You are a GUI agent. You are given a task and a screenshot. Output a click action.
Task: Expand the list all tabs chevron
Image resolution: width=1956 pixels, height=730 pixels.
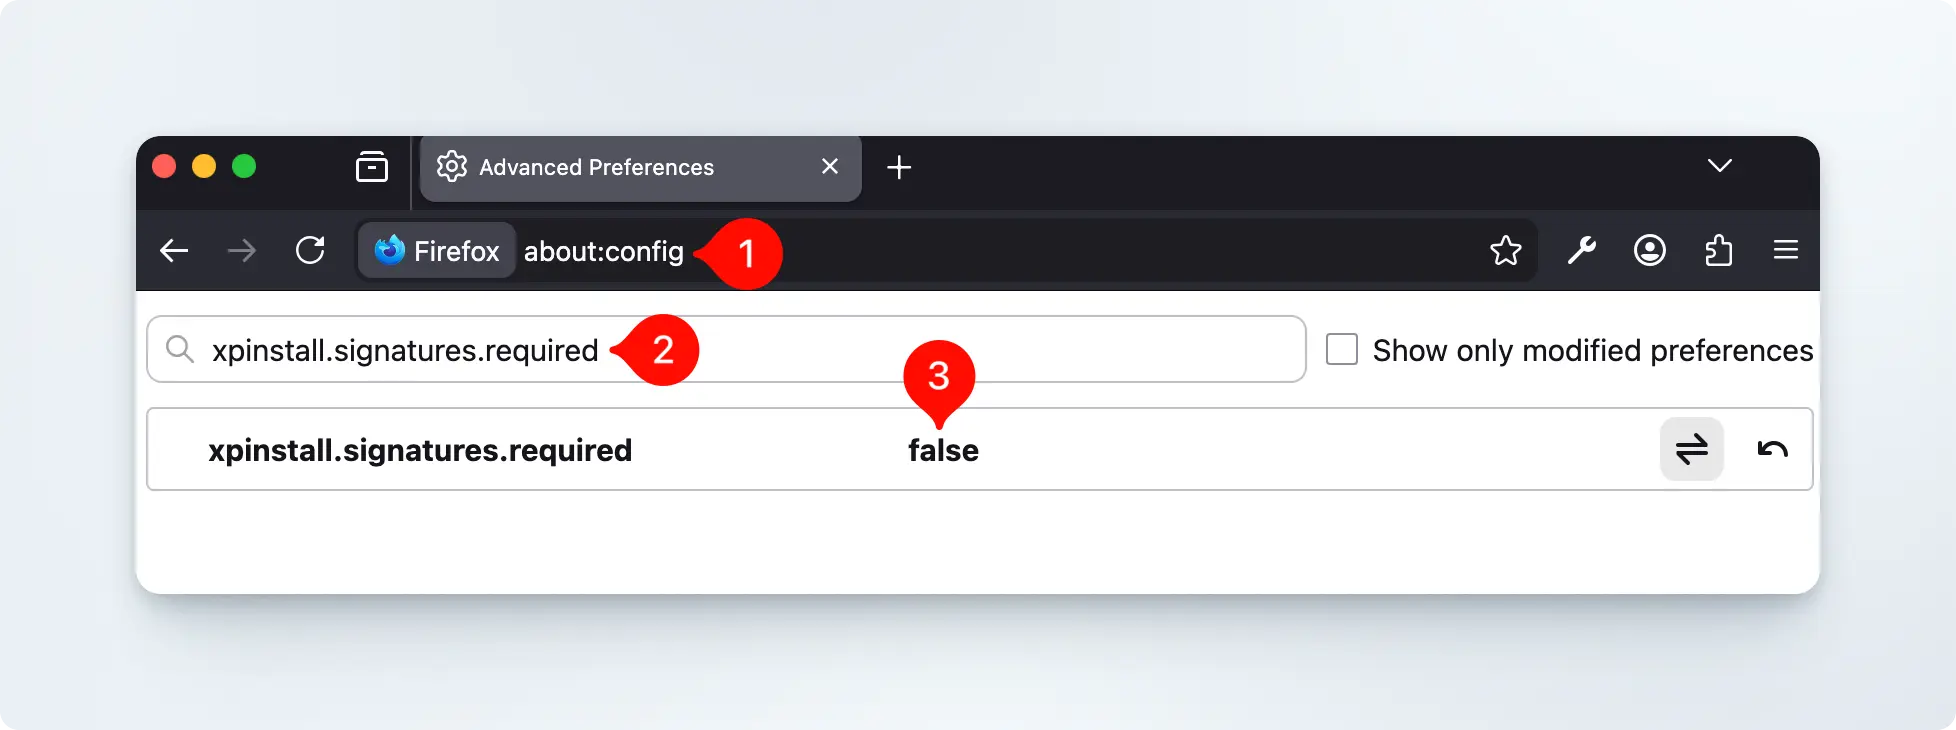click(1719, 166)
